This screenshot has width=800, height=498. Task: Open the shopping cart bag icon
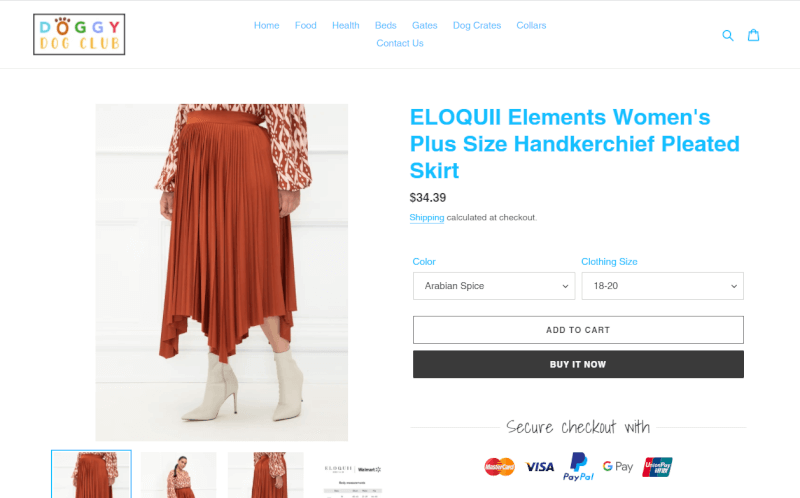754,35
